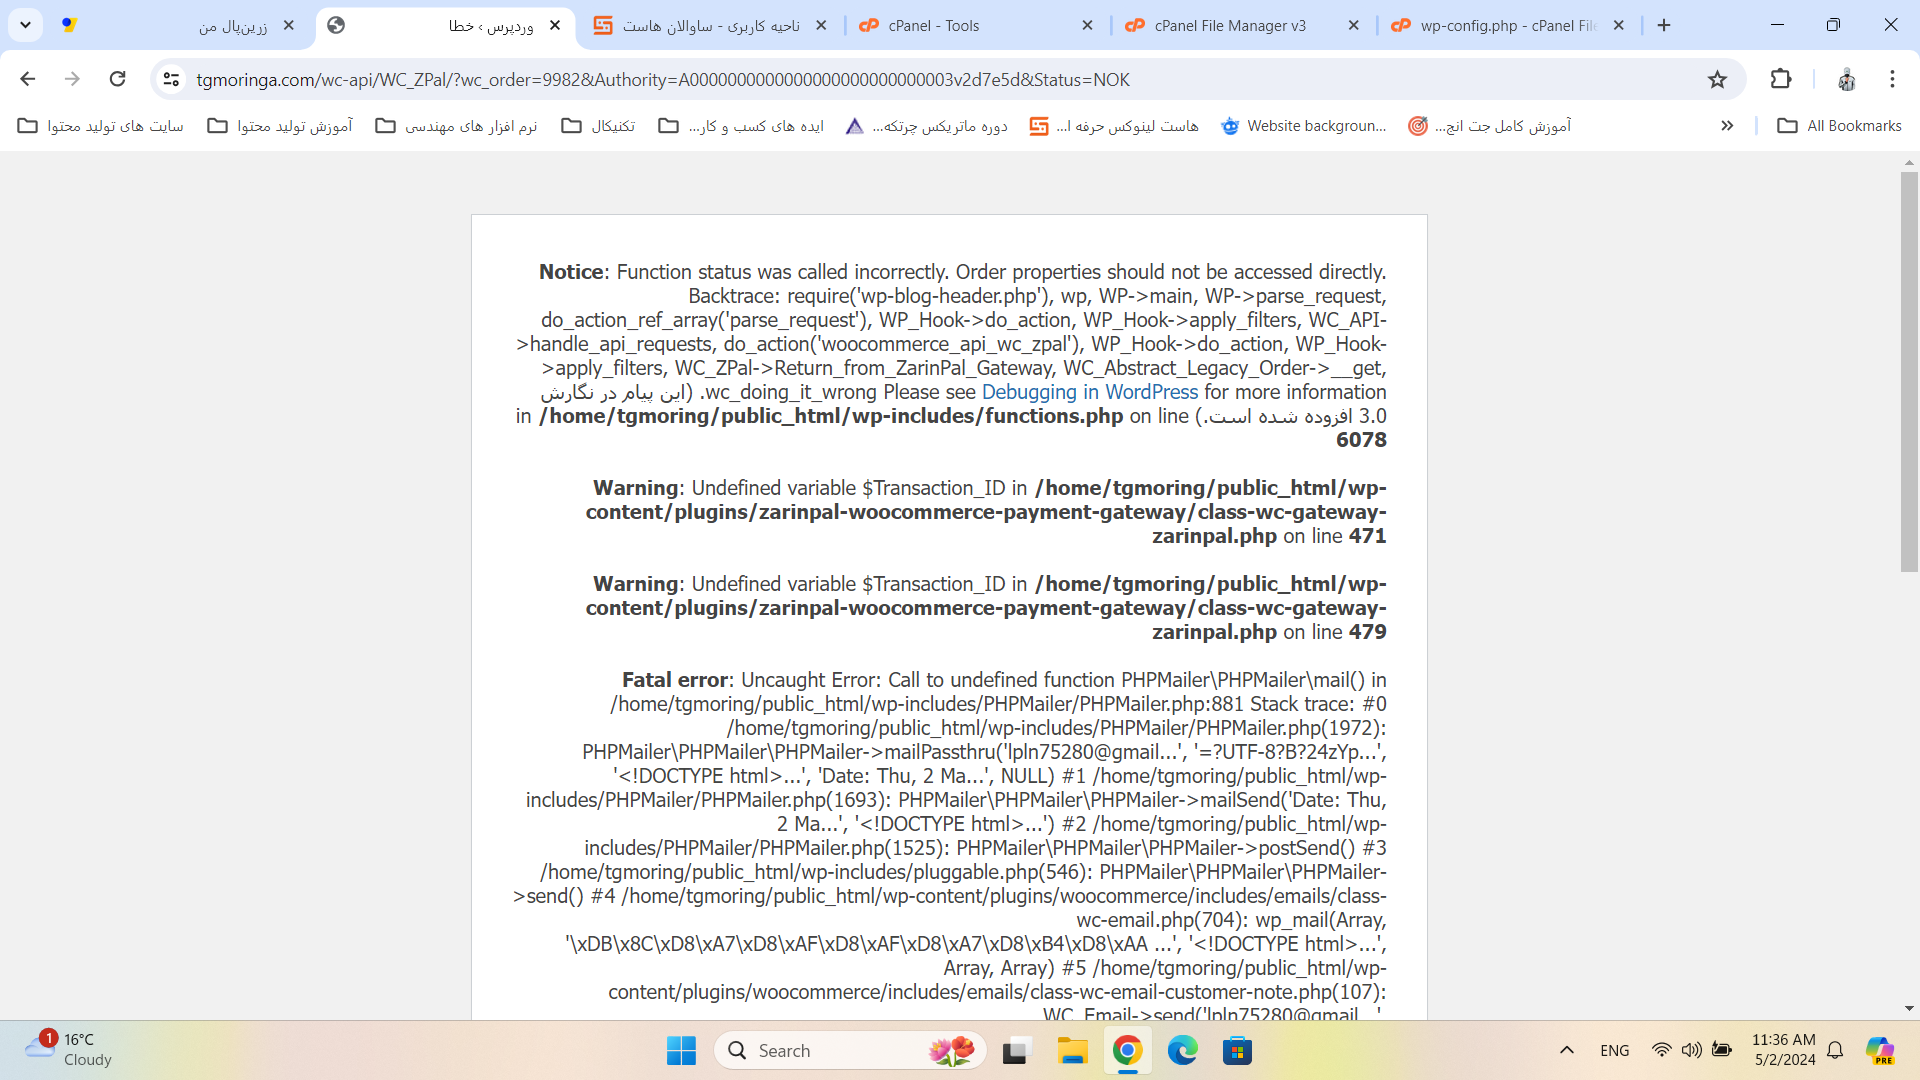
Task: Open the Windows Start menu
Action: [x=681, y=1051]
